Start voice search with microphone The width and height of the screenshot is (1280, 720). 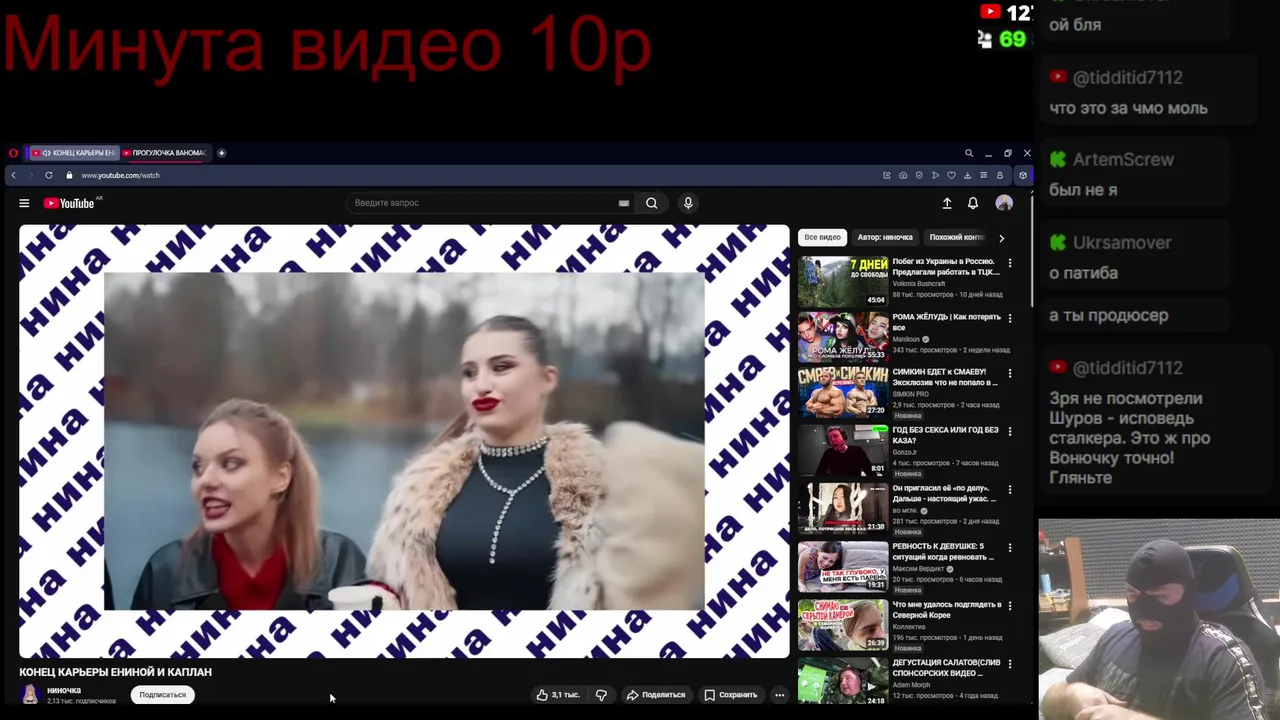(x=688, y=203)
